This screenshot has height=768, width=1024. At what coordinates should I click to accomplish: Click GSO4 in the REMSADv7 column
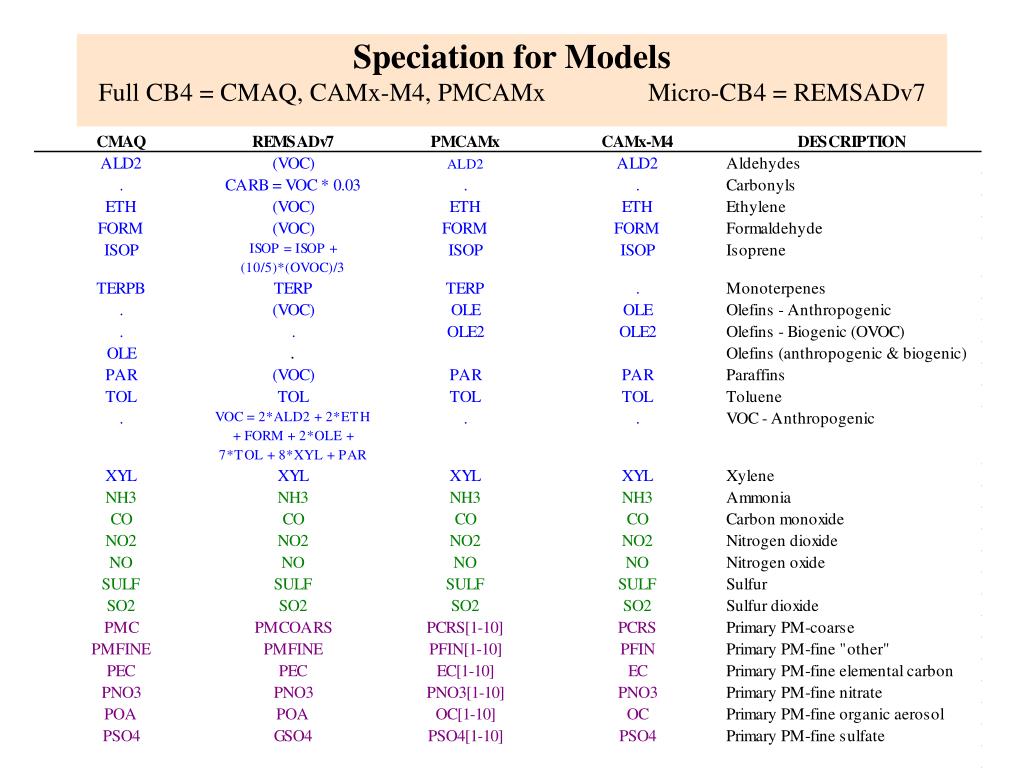coord(293,736)
